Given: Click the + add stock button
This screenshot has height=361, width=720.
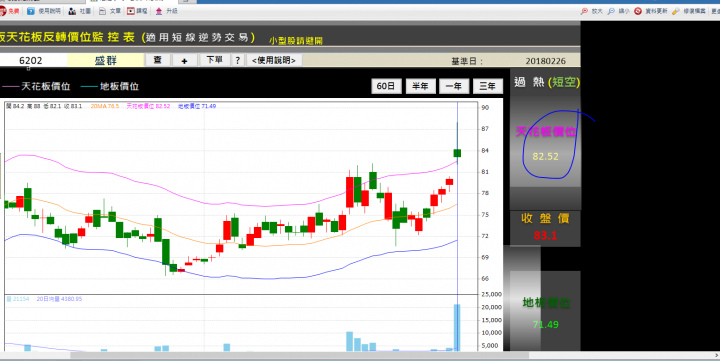Looking at the screenshot, I should pyautogui.click(x=185, y=60).
